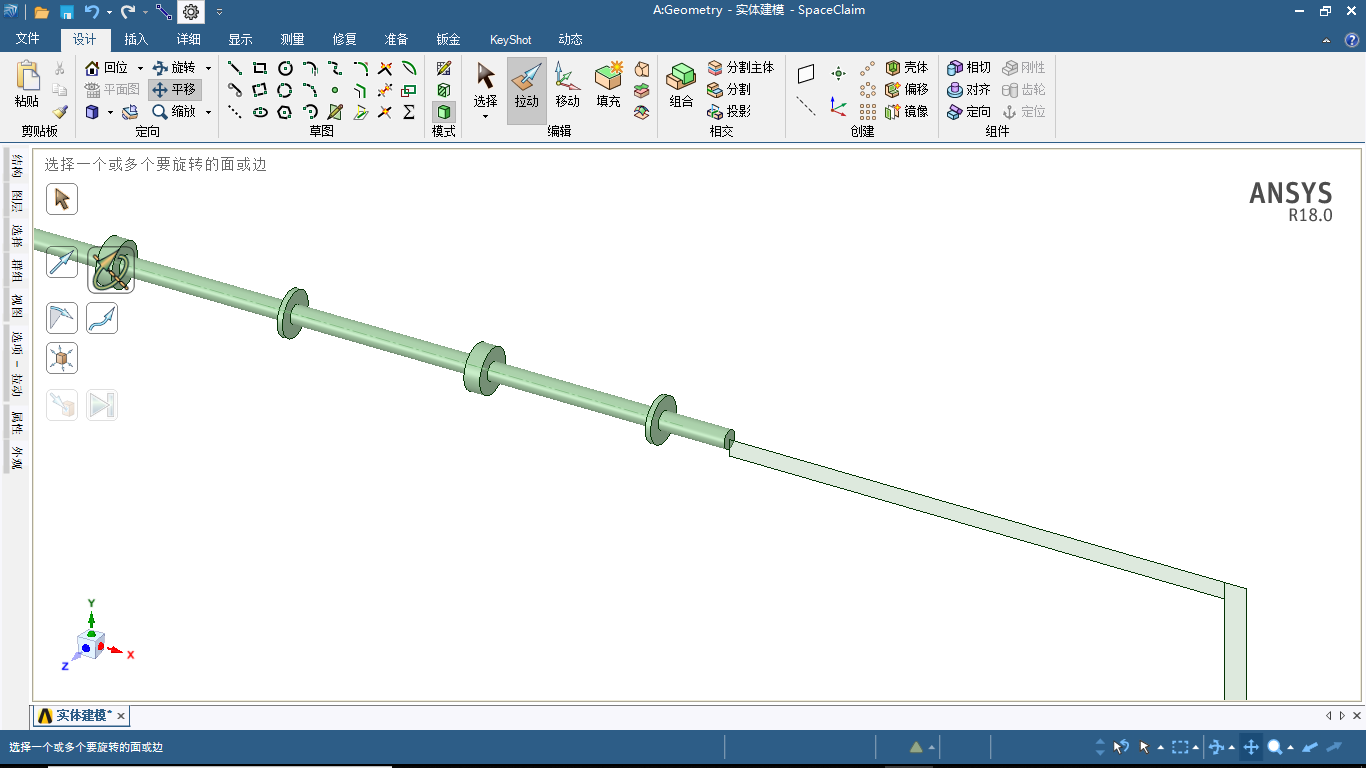
Task: Expand the view cube style dropdown in 定向
Action: coord(108,112)
